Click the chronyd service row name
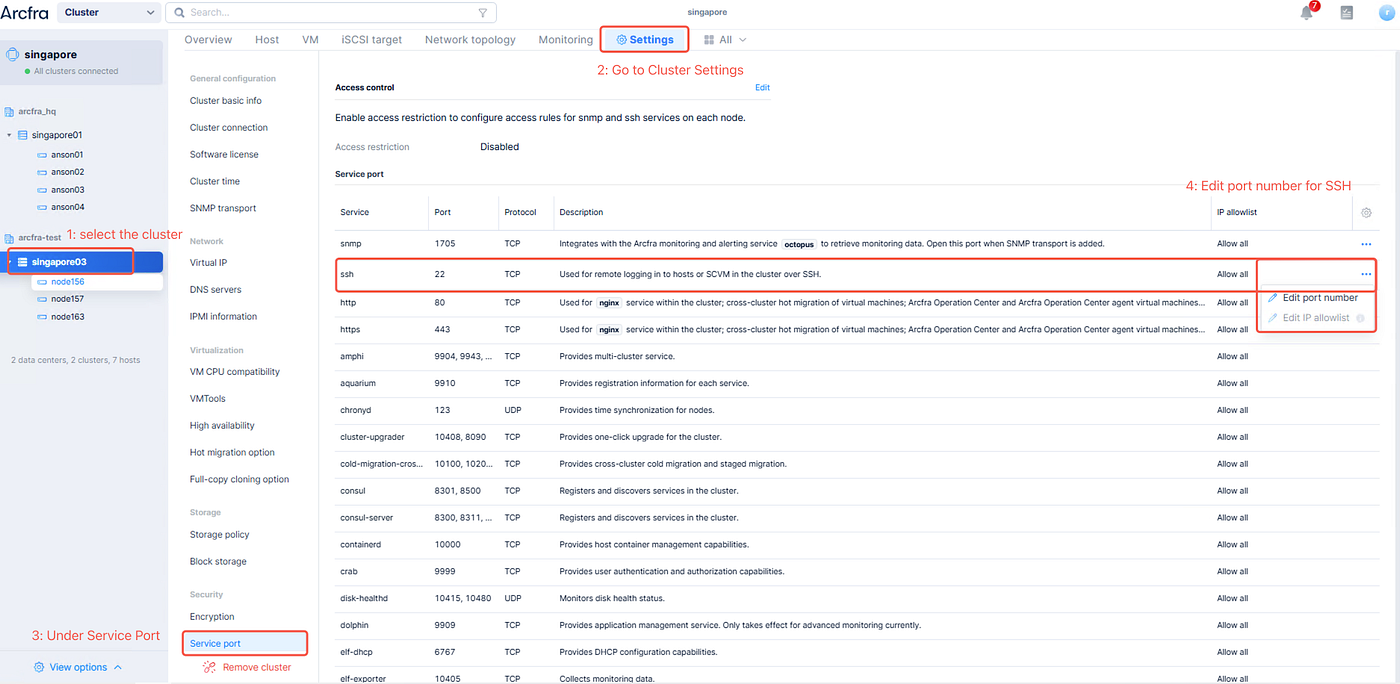The height and width of the screenshot is (684, 1400). pyautogui.click(x=357, y=410)
